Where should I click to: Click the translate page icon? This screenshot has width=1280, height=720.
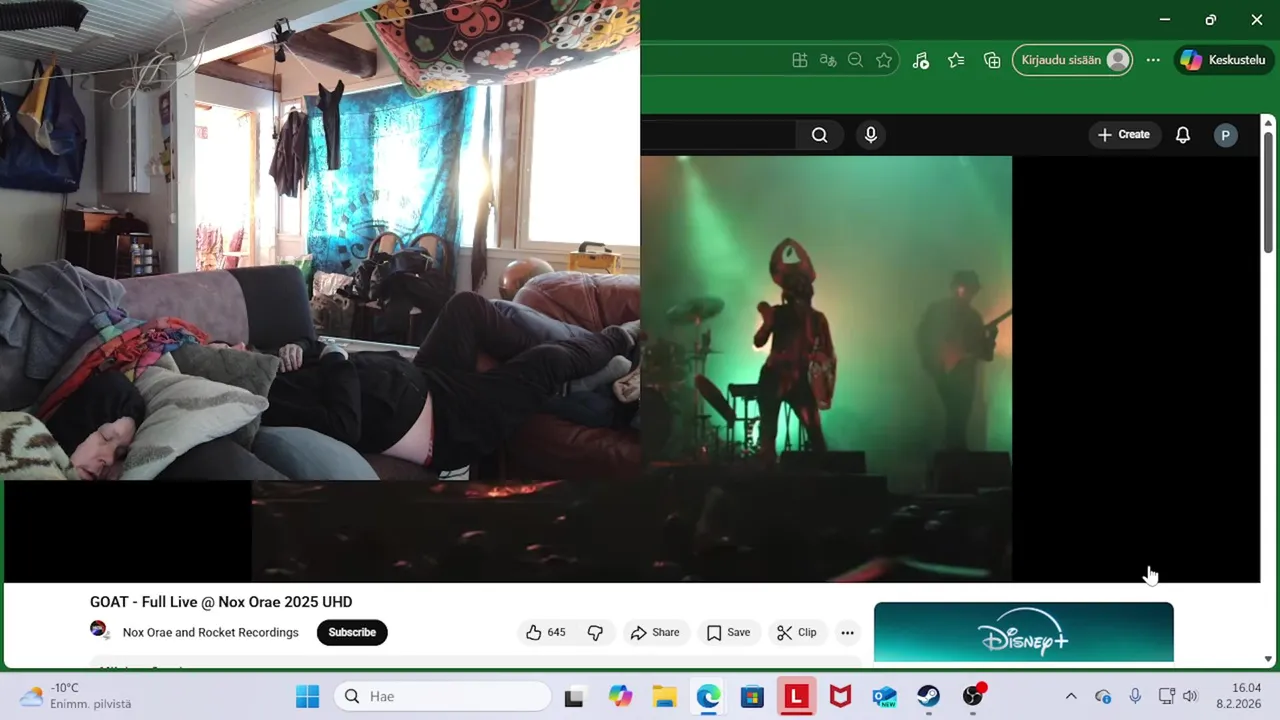[827, 60]
